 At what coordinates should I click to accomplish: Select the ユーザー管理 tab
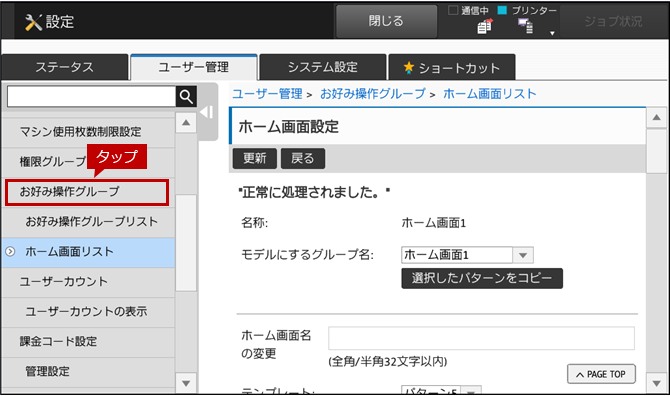click(x=194, y=67)
